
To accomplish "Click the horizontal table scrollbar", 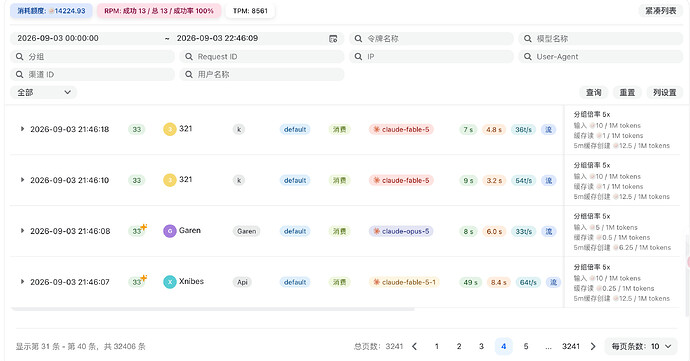I will (212, 309).
